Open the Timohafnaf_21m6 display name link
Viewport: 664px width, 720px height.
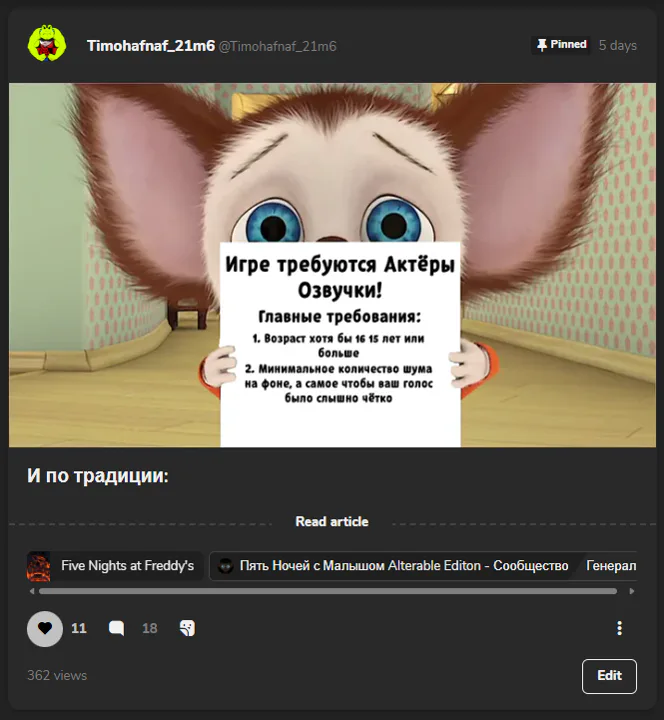[151, 46]
